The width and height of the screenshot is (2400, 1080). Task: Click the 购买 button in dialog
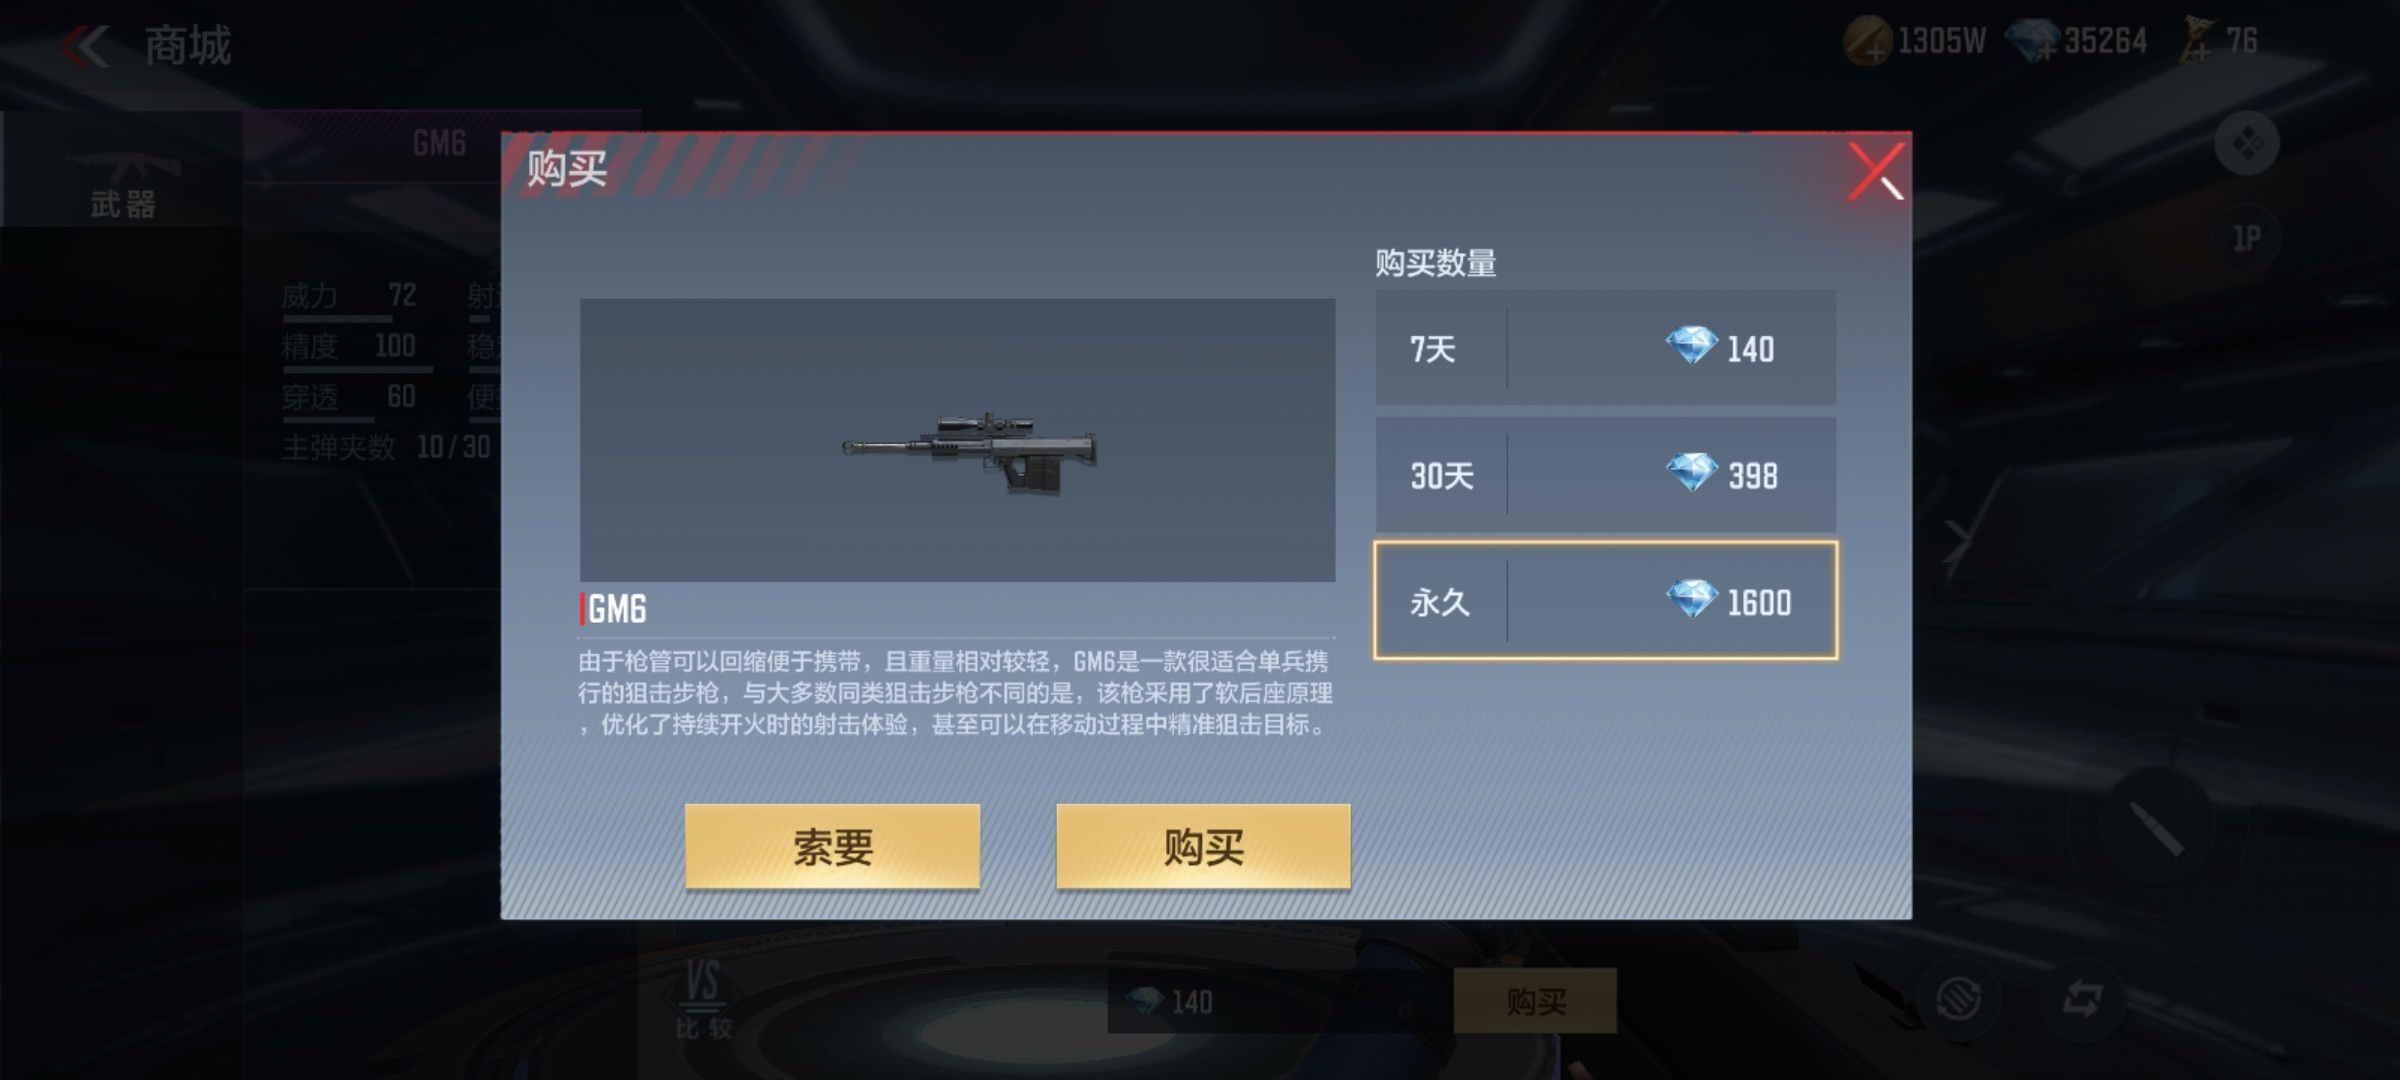point(1203,846)
